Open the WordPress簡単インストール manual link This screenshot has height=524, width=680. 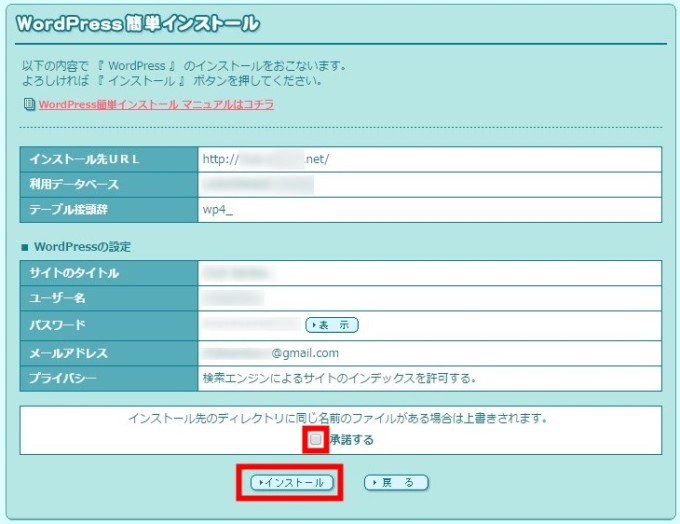coord(156,104)
